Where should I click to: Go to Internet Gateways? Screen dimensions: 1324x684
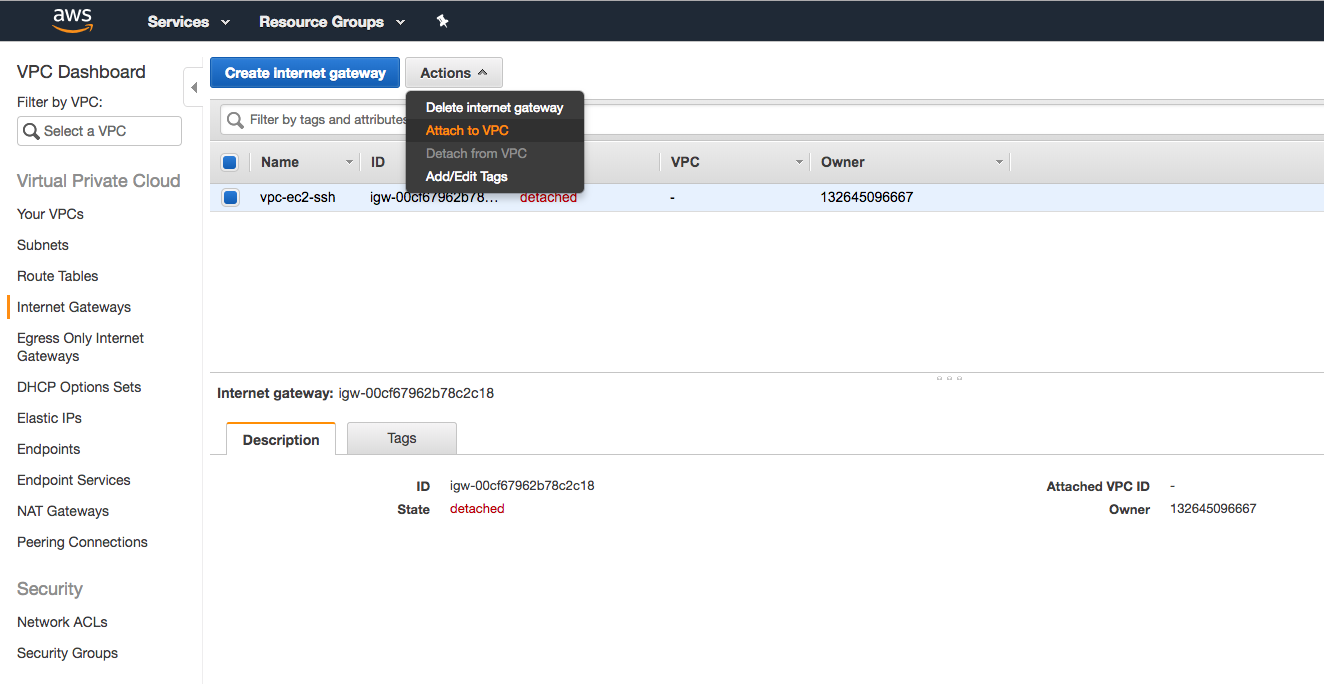tap(74, 307)
